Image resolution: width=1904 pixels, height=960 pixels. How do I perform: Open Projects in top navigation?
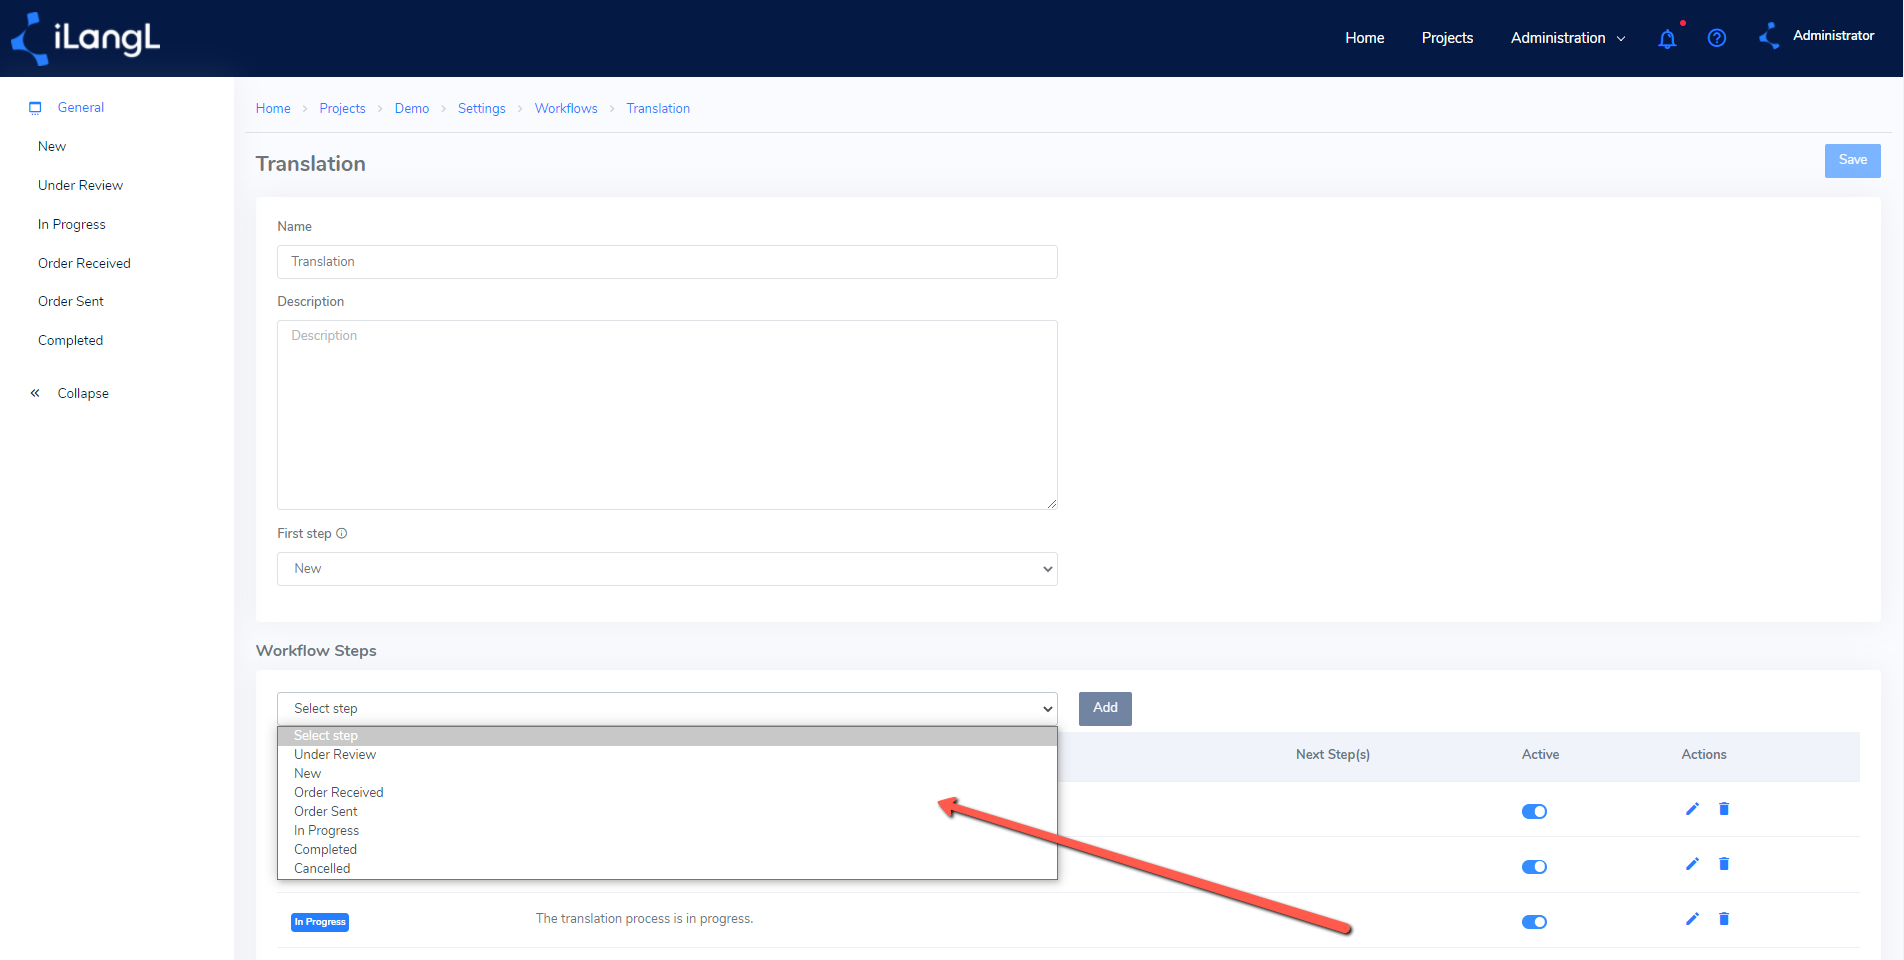pyautogui.click(x=1447, y=38)
